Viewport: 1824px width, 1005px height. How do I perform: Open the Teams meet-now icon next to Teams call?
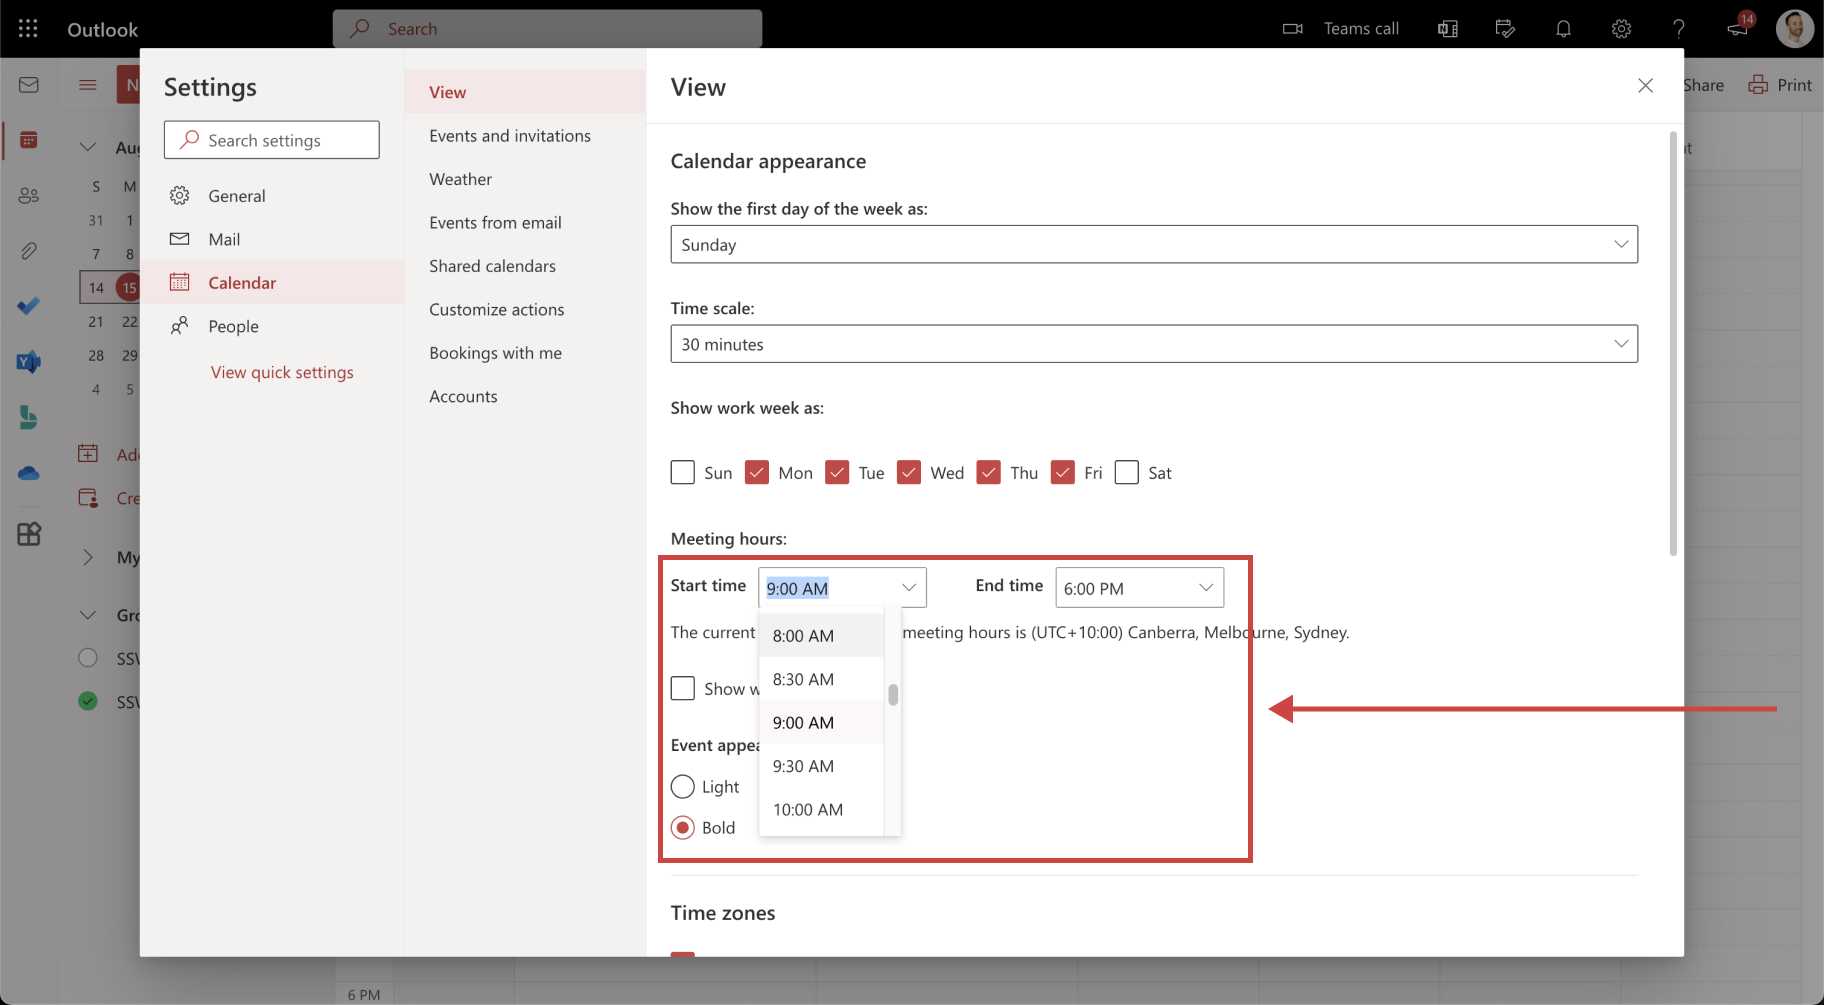tap(1292, 29)
